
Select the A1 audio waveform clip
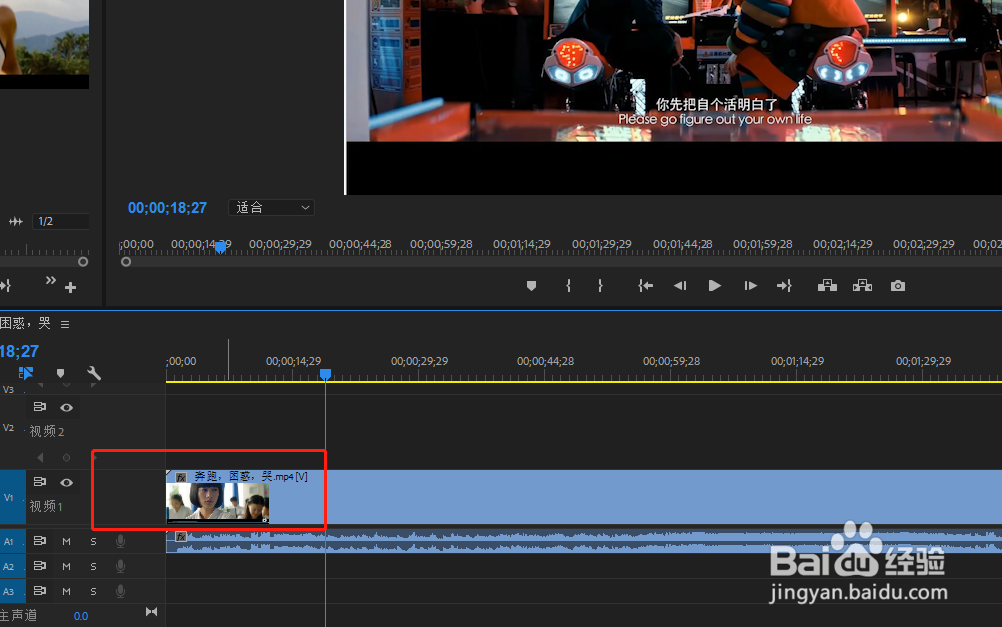pos(583,541)
